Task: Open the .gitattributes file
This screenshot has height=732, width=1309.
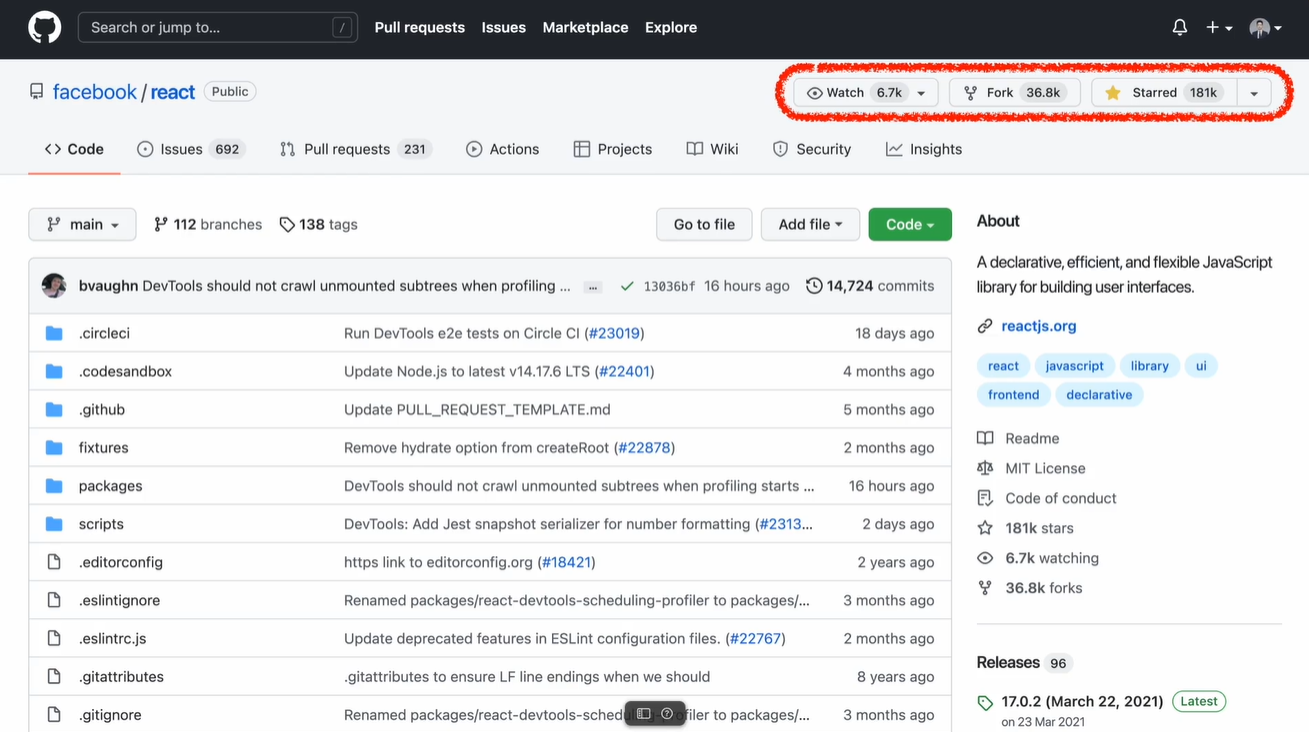Action: [x=121, y=676]
